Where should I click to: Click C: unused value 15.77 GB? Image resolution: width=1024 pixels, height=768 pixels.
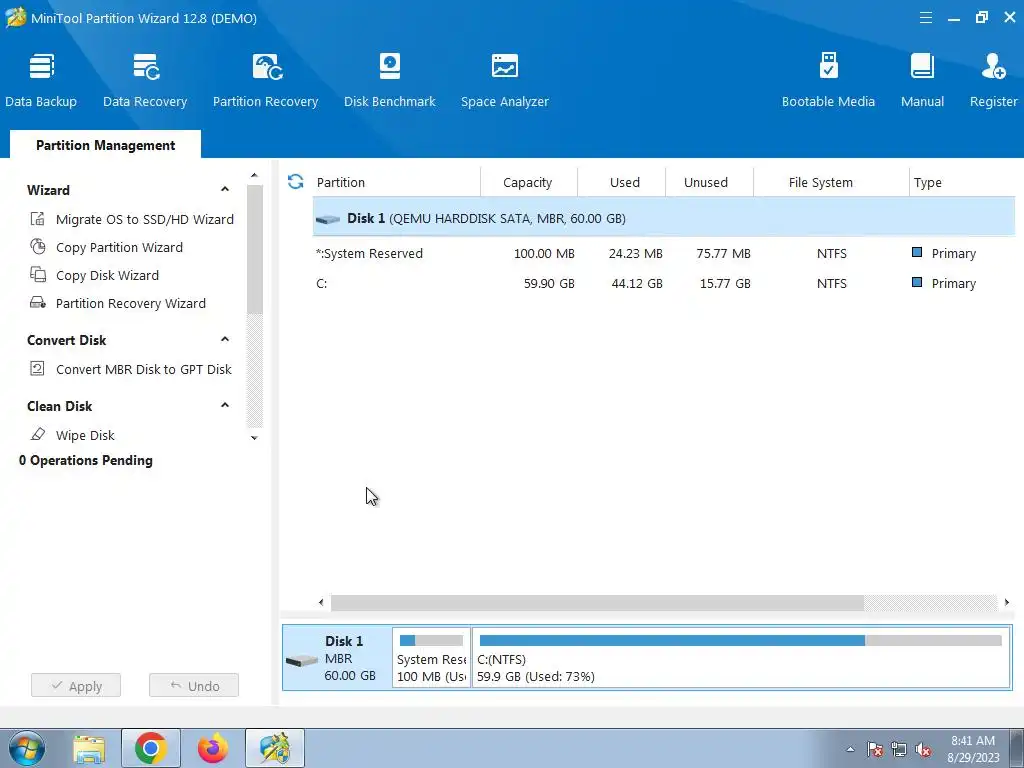725,283
